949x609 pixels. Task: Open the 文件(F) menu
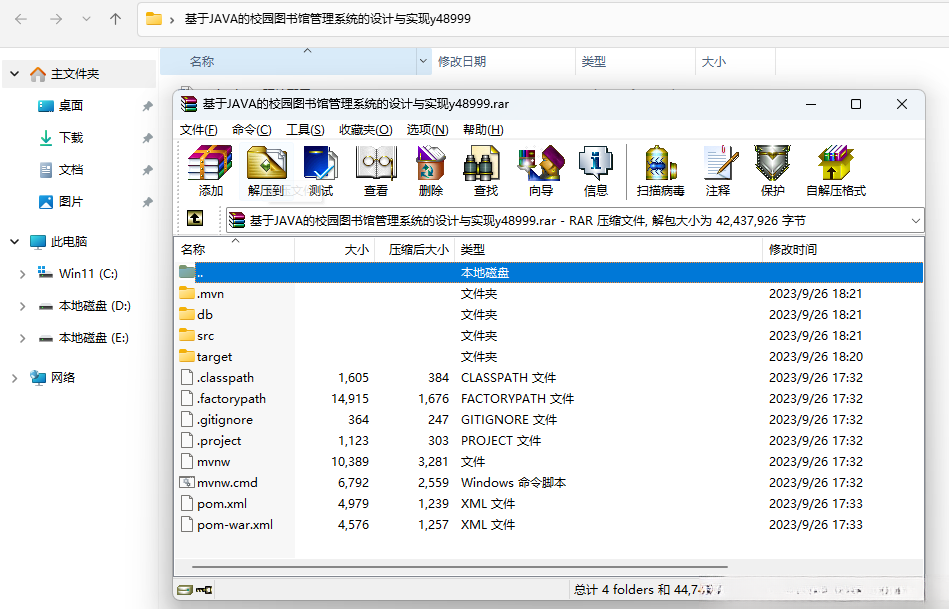point(199,130)
